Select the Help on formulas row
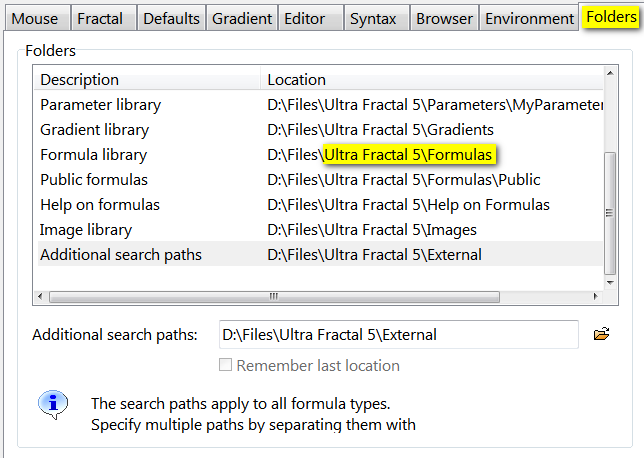The image size is (644, 458). [x=320, y=205]
